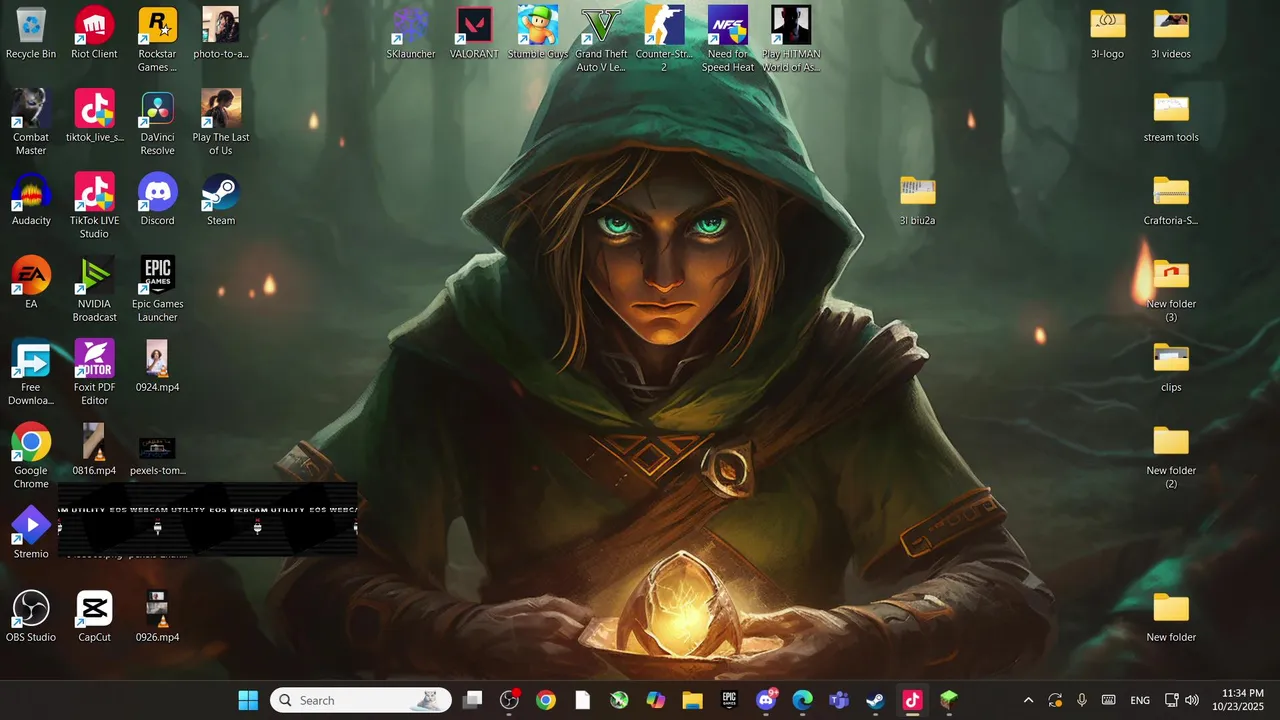Open network and volume quick settings
Screen dimensions: 1280x720
(1181, 700)
